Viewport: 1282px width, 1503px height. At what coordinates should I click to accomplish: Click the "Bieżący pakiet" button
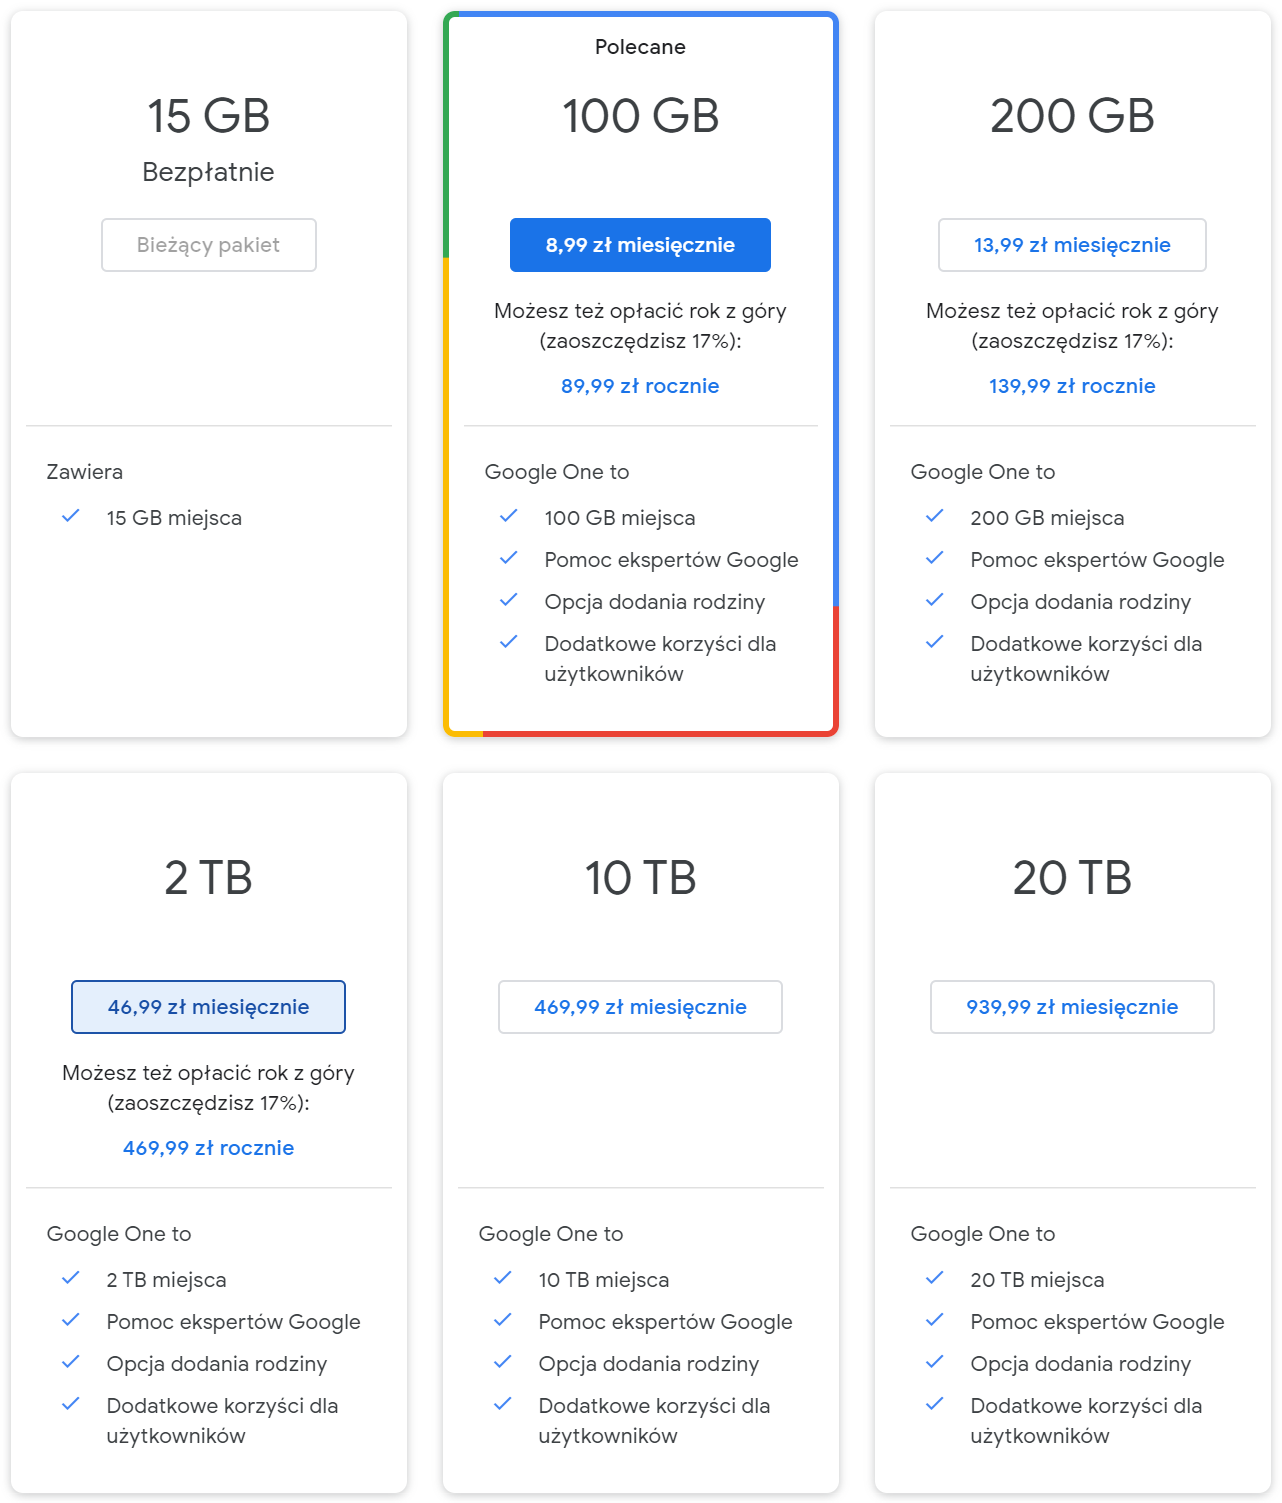click(209, 245)
